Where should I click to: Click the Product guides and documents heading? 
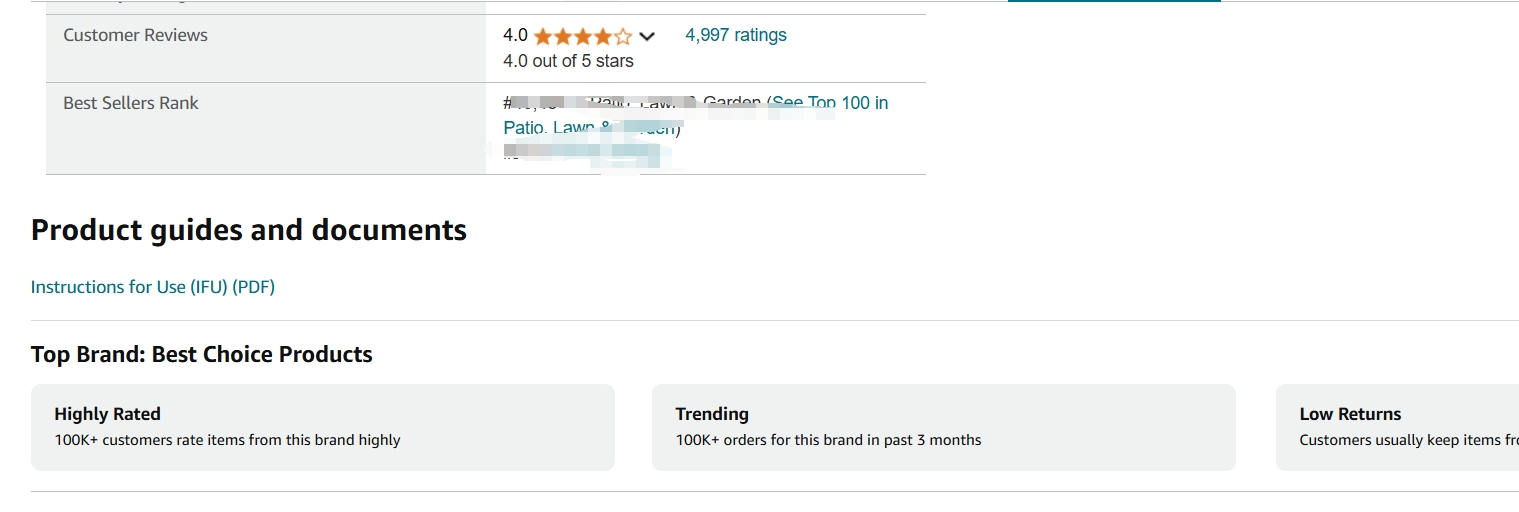[x=249, y=230]
